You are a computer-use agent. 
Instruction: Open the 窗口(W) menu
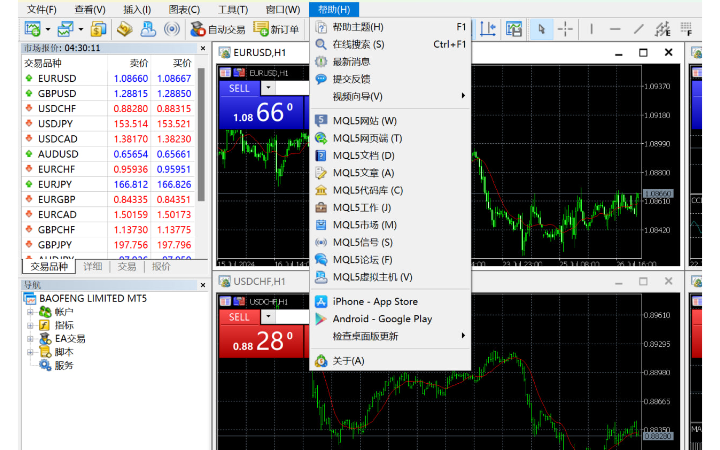click(283, 10)
